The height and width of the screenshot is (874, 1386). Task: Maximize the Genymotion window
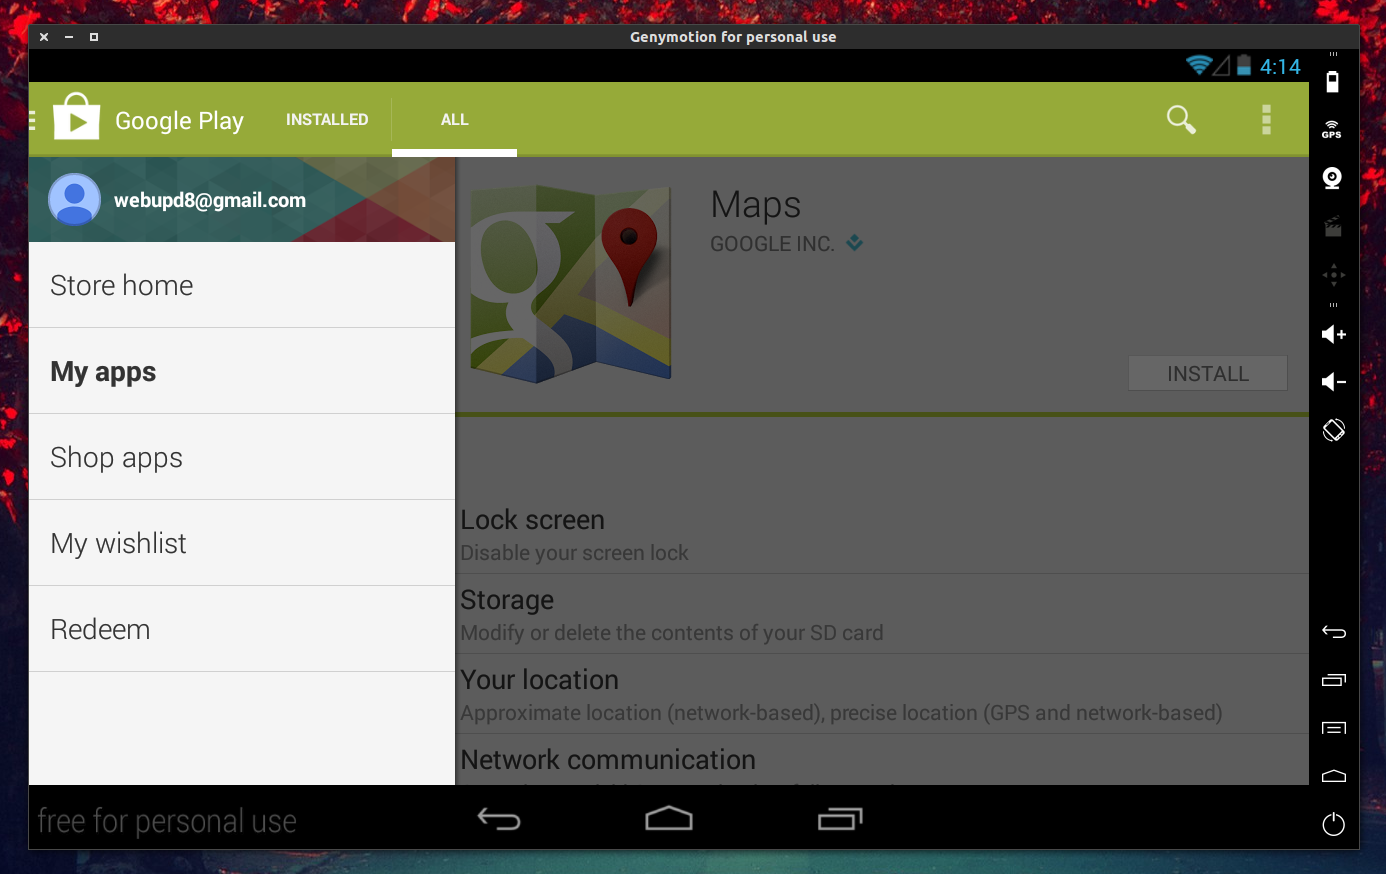click(x=94, y=37)
